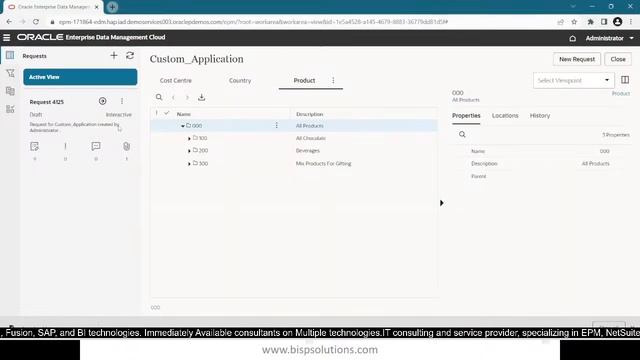640x360 pixels.
Task: Open the filter icon in left sidebar
Action: pos(10,73)
